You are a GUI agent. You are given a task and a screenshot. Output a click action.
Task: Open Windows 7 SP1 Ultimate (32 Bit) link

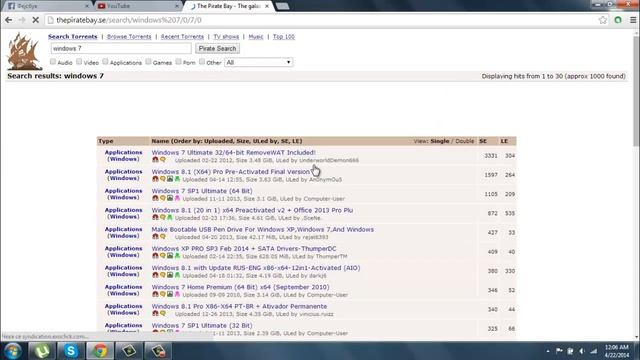click(x=202, y=326)
